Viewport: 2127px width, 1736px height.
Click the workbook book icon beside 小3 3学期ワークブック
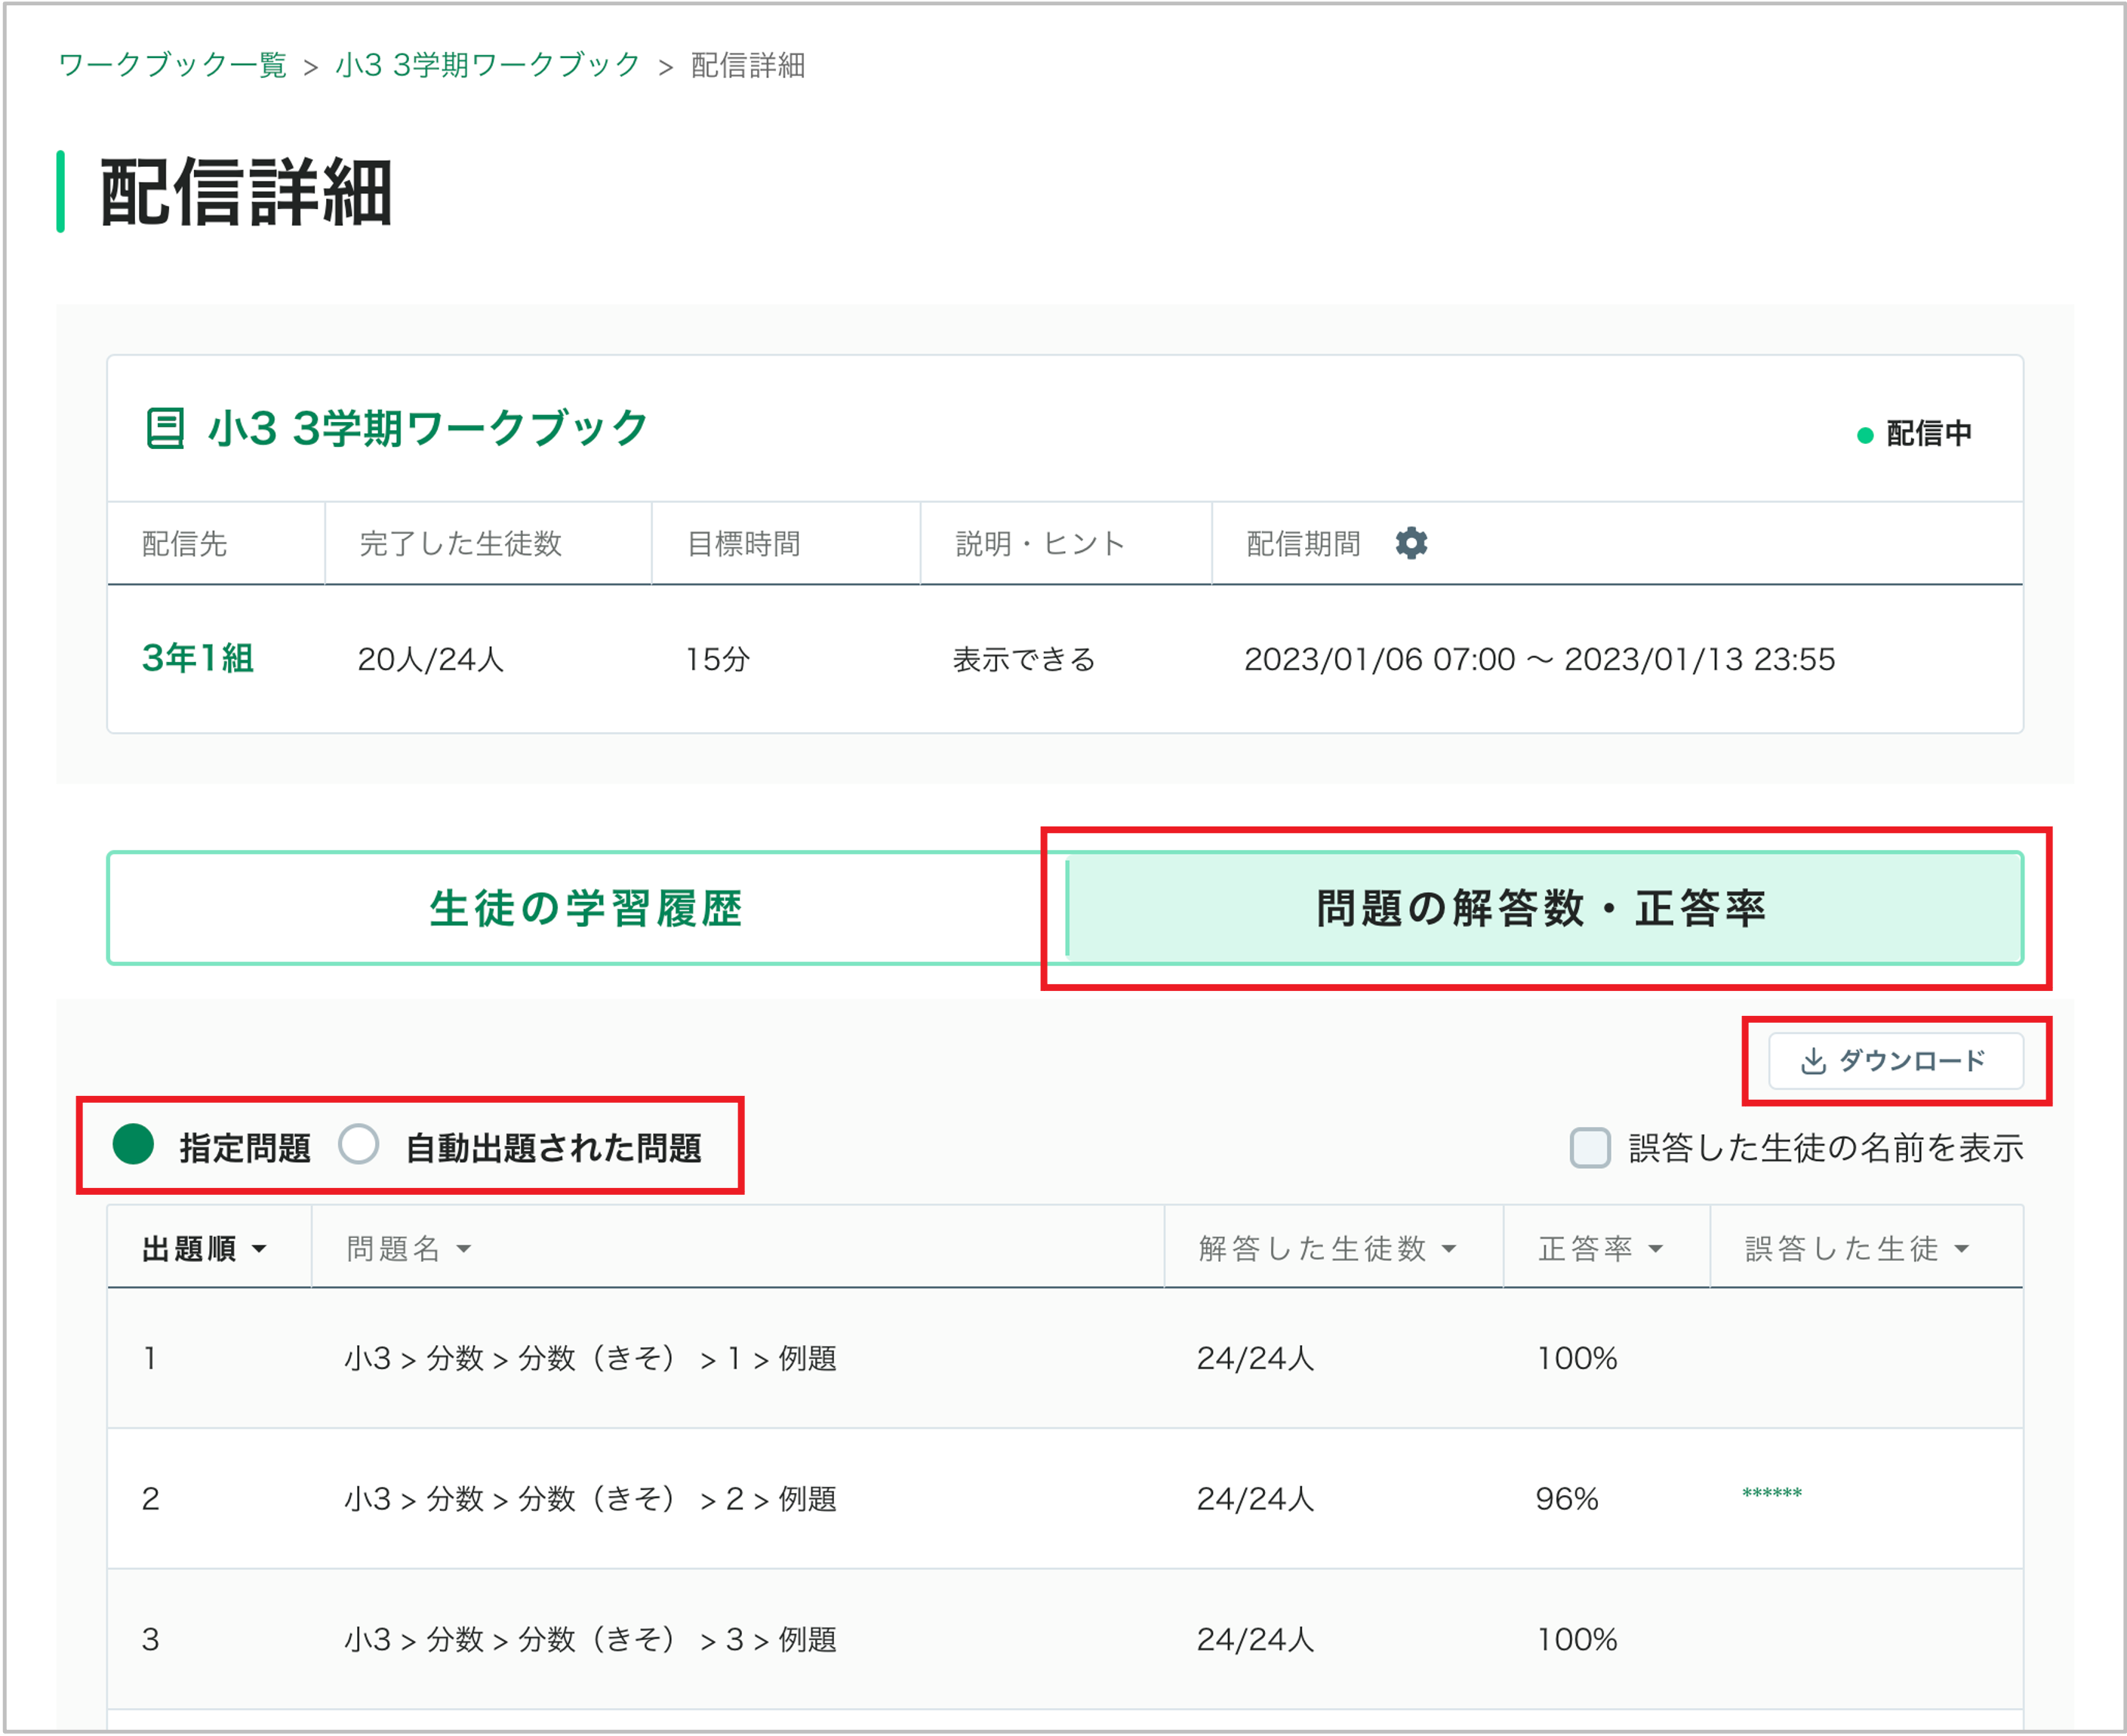165,428
